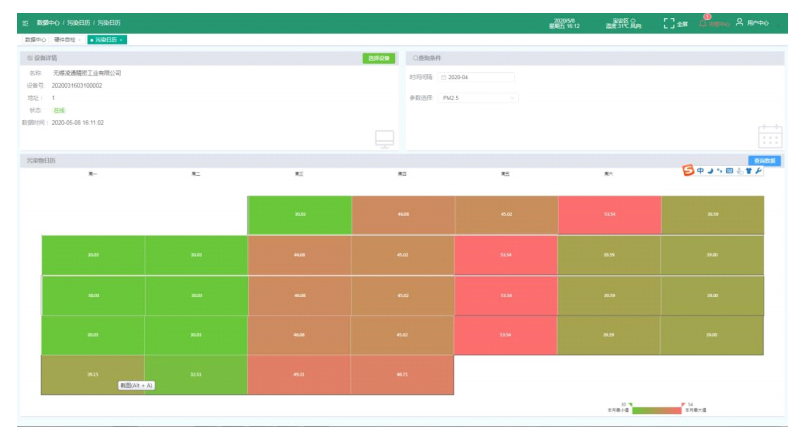This screenshot has width=801, height=440.
Task: Click the Sogou toolbar shirt skin icon
Action: click(750, 170)
